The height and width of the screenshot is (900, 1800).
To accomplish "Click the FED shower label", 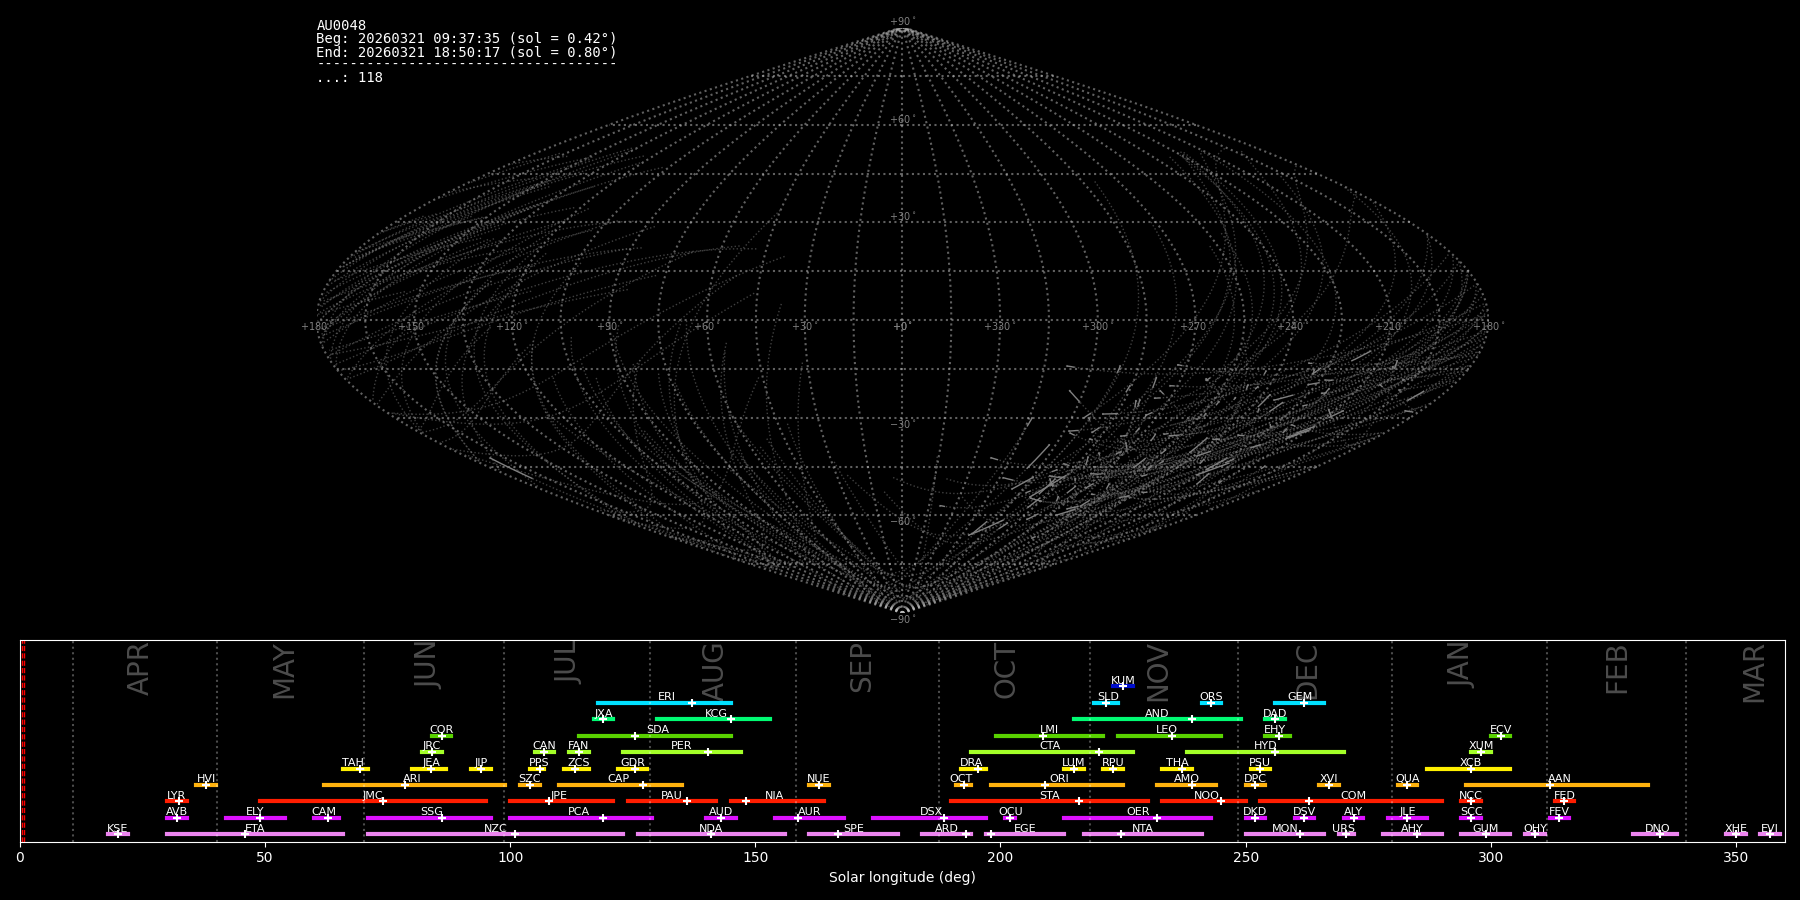I will [1564, 796].
